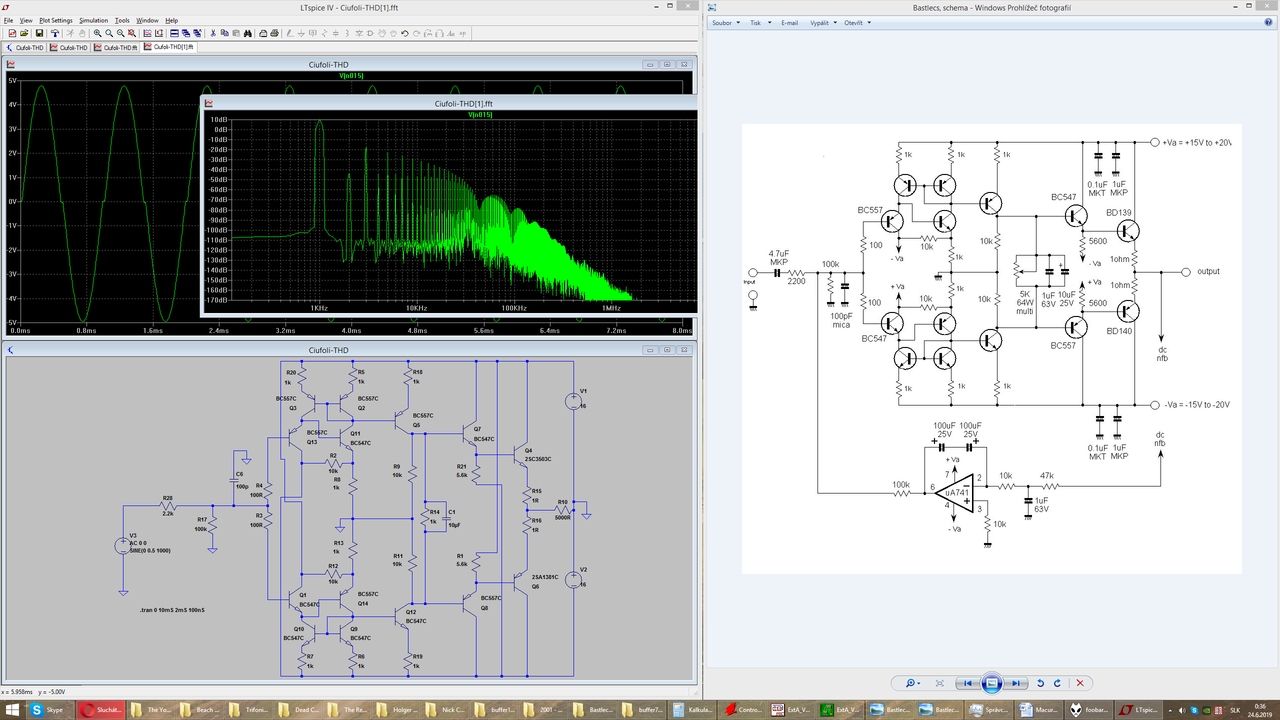The height and width of the screenshot is (720, 1280).
Task: Open Windows Start button
Action: 13,709
